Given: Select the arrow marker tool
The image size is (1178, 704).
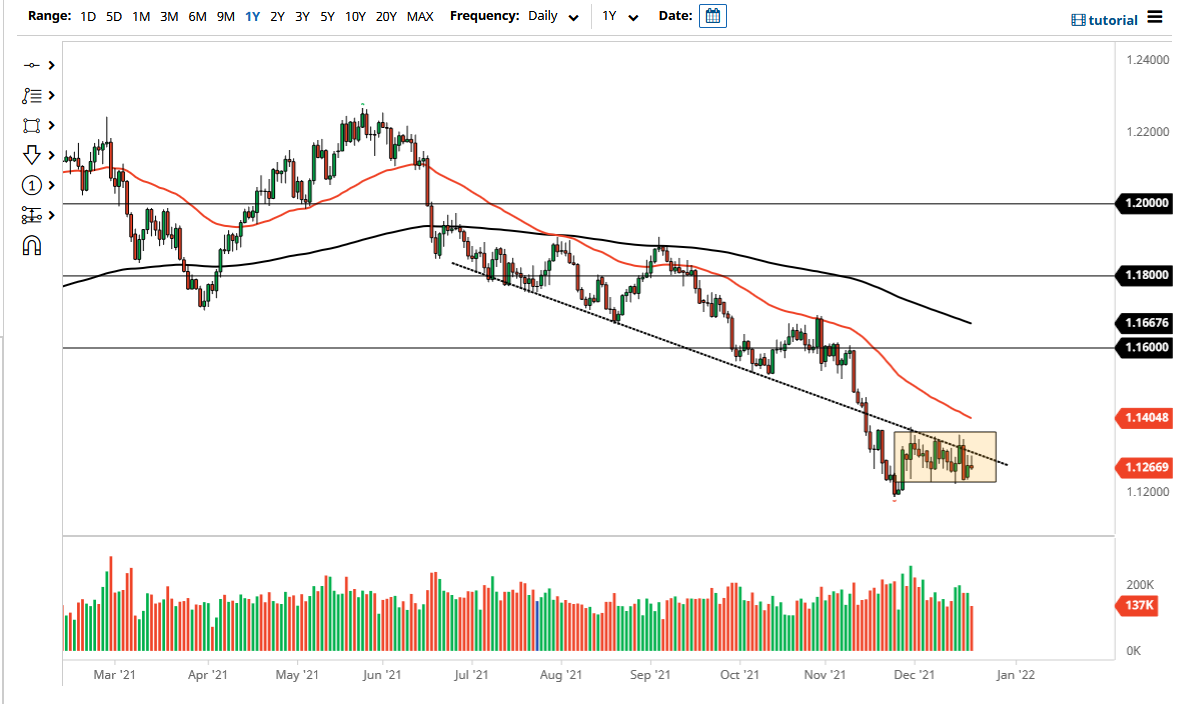Looking at the screenshot, I should [32, 155].
